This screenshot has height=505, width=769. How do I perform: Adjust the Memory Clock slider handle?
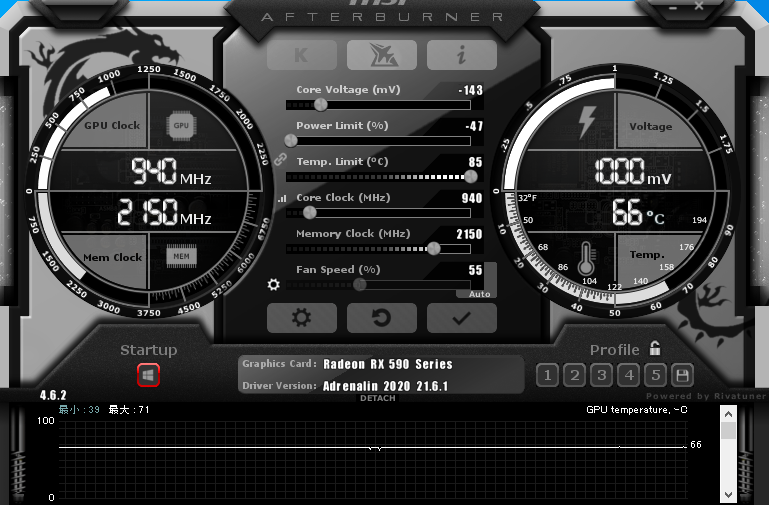point(434,249)
